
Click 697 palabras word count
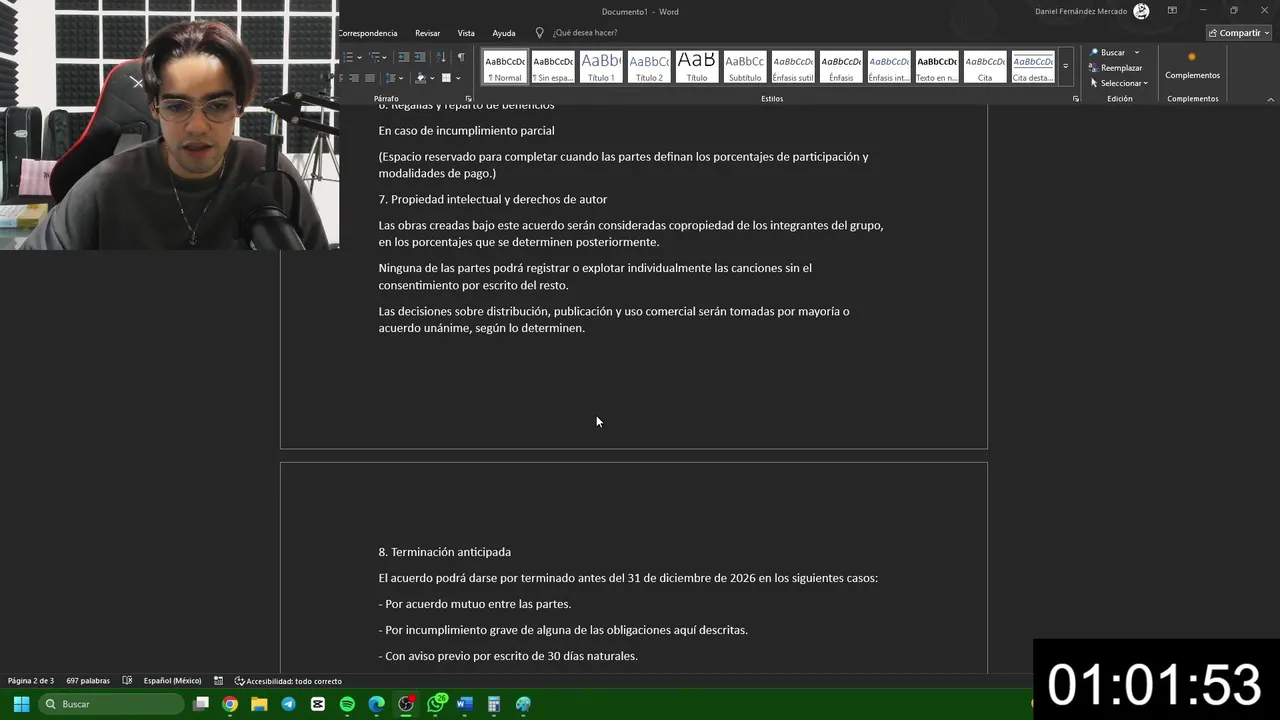point(88,681)
